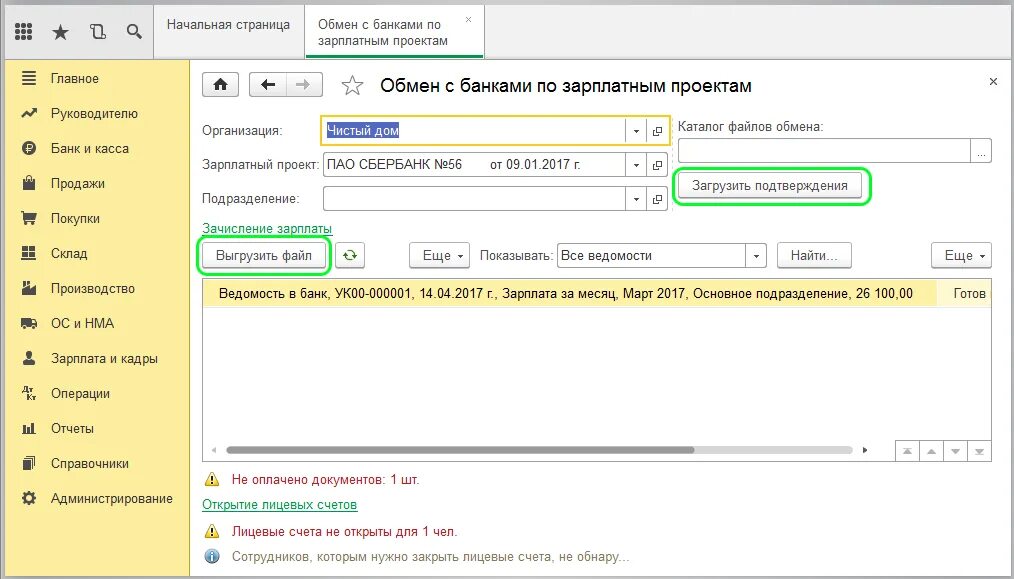1014x579 pixels.
Task: Open Справочники section in sidebar
Action: click(96, 463)
